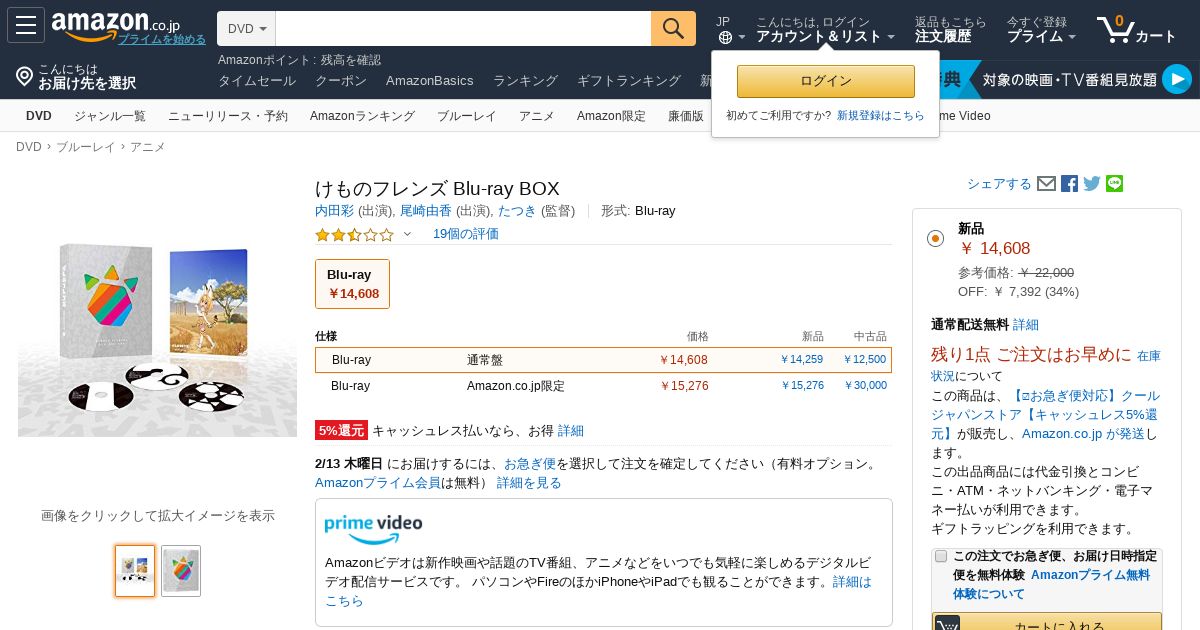Viewport: 1200px width, 630px height.
Task: Go to the ランキング menu item
Action: [525, 81]
